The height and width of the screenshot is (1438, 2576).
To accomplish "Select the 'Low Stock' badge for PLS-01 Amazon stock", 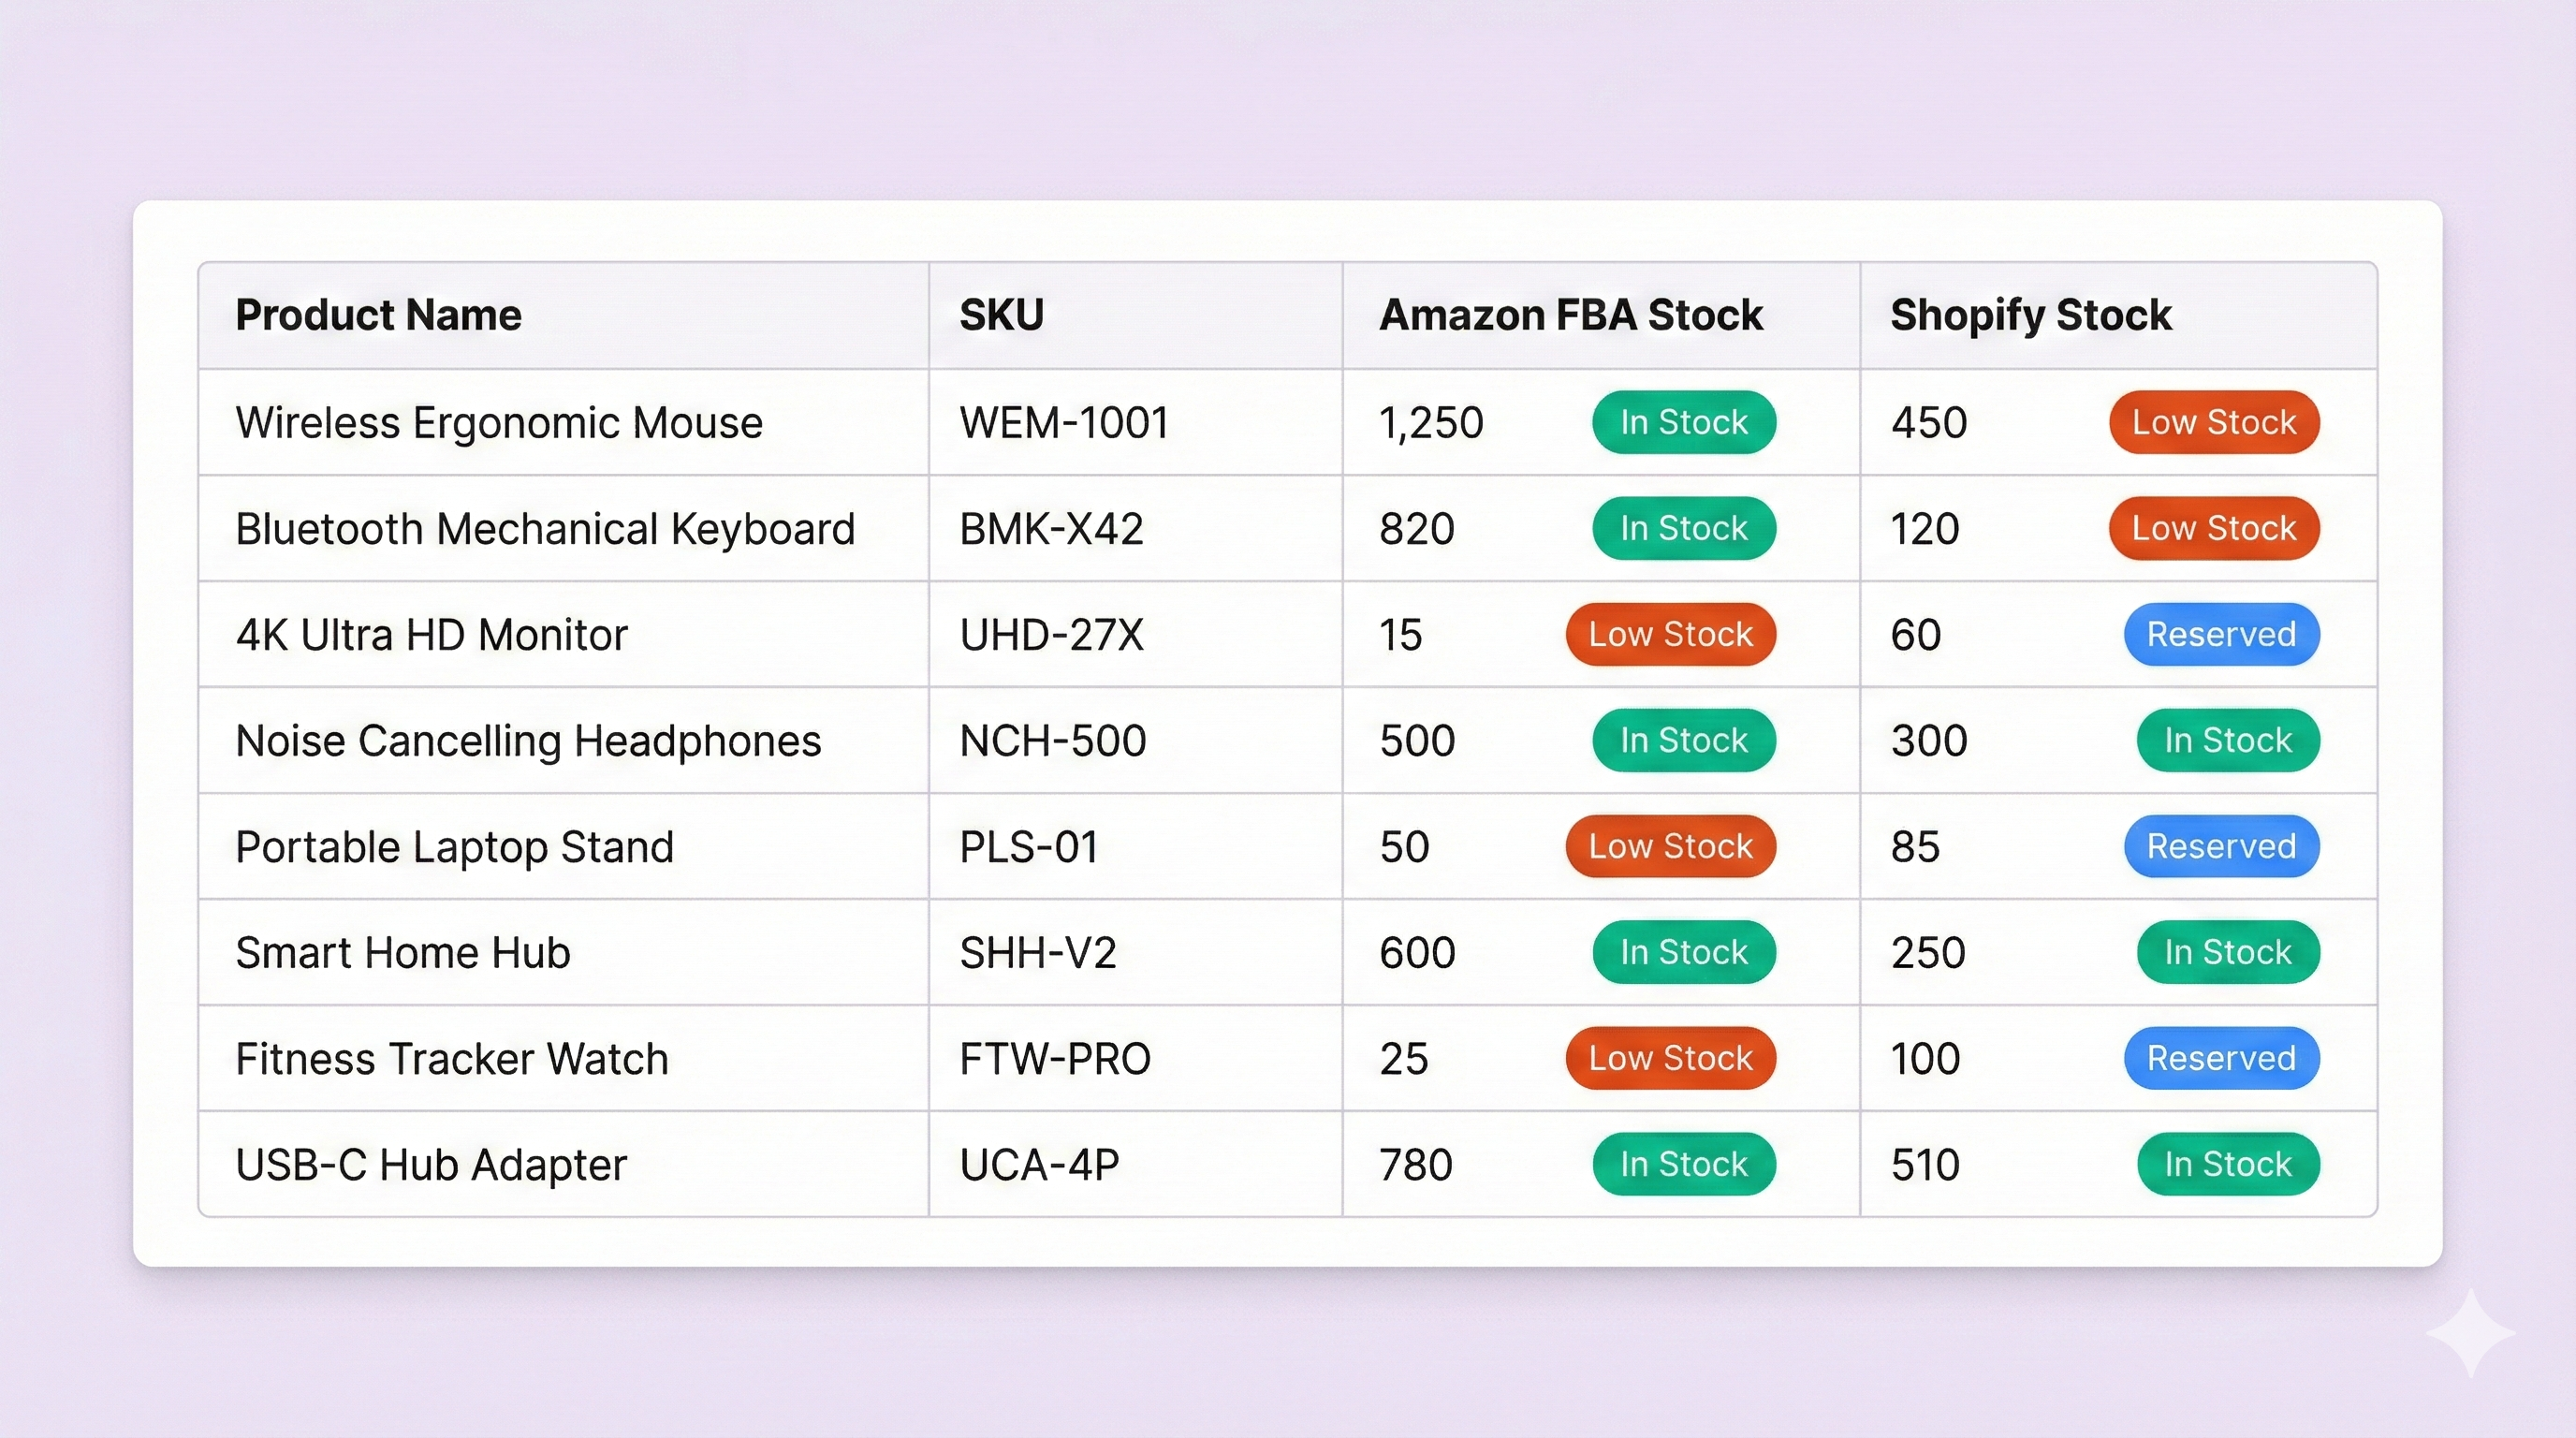I will (x=1670, y=846).
